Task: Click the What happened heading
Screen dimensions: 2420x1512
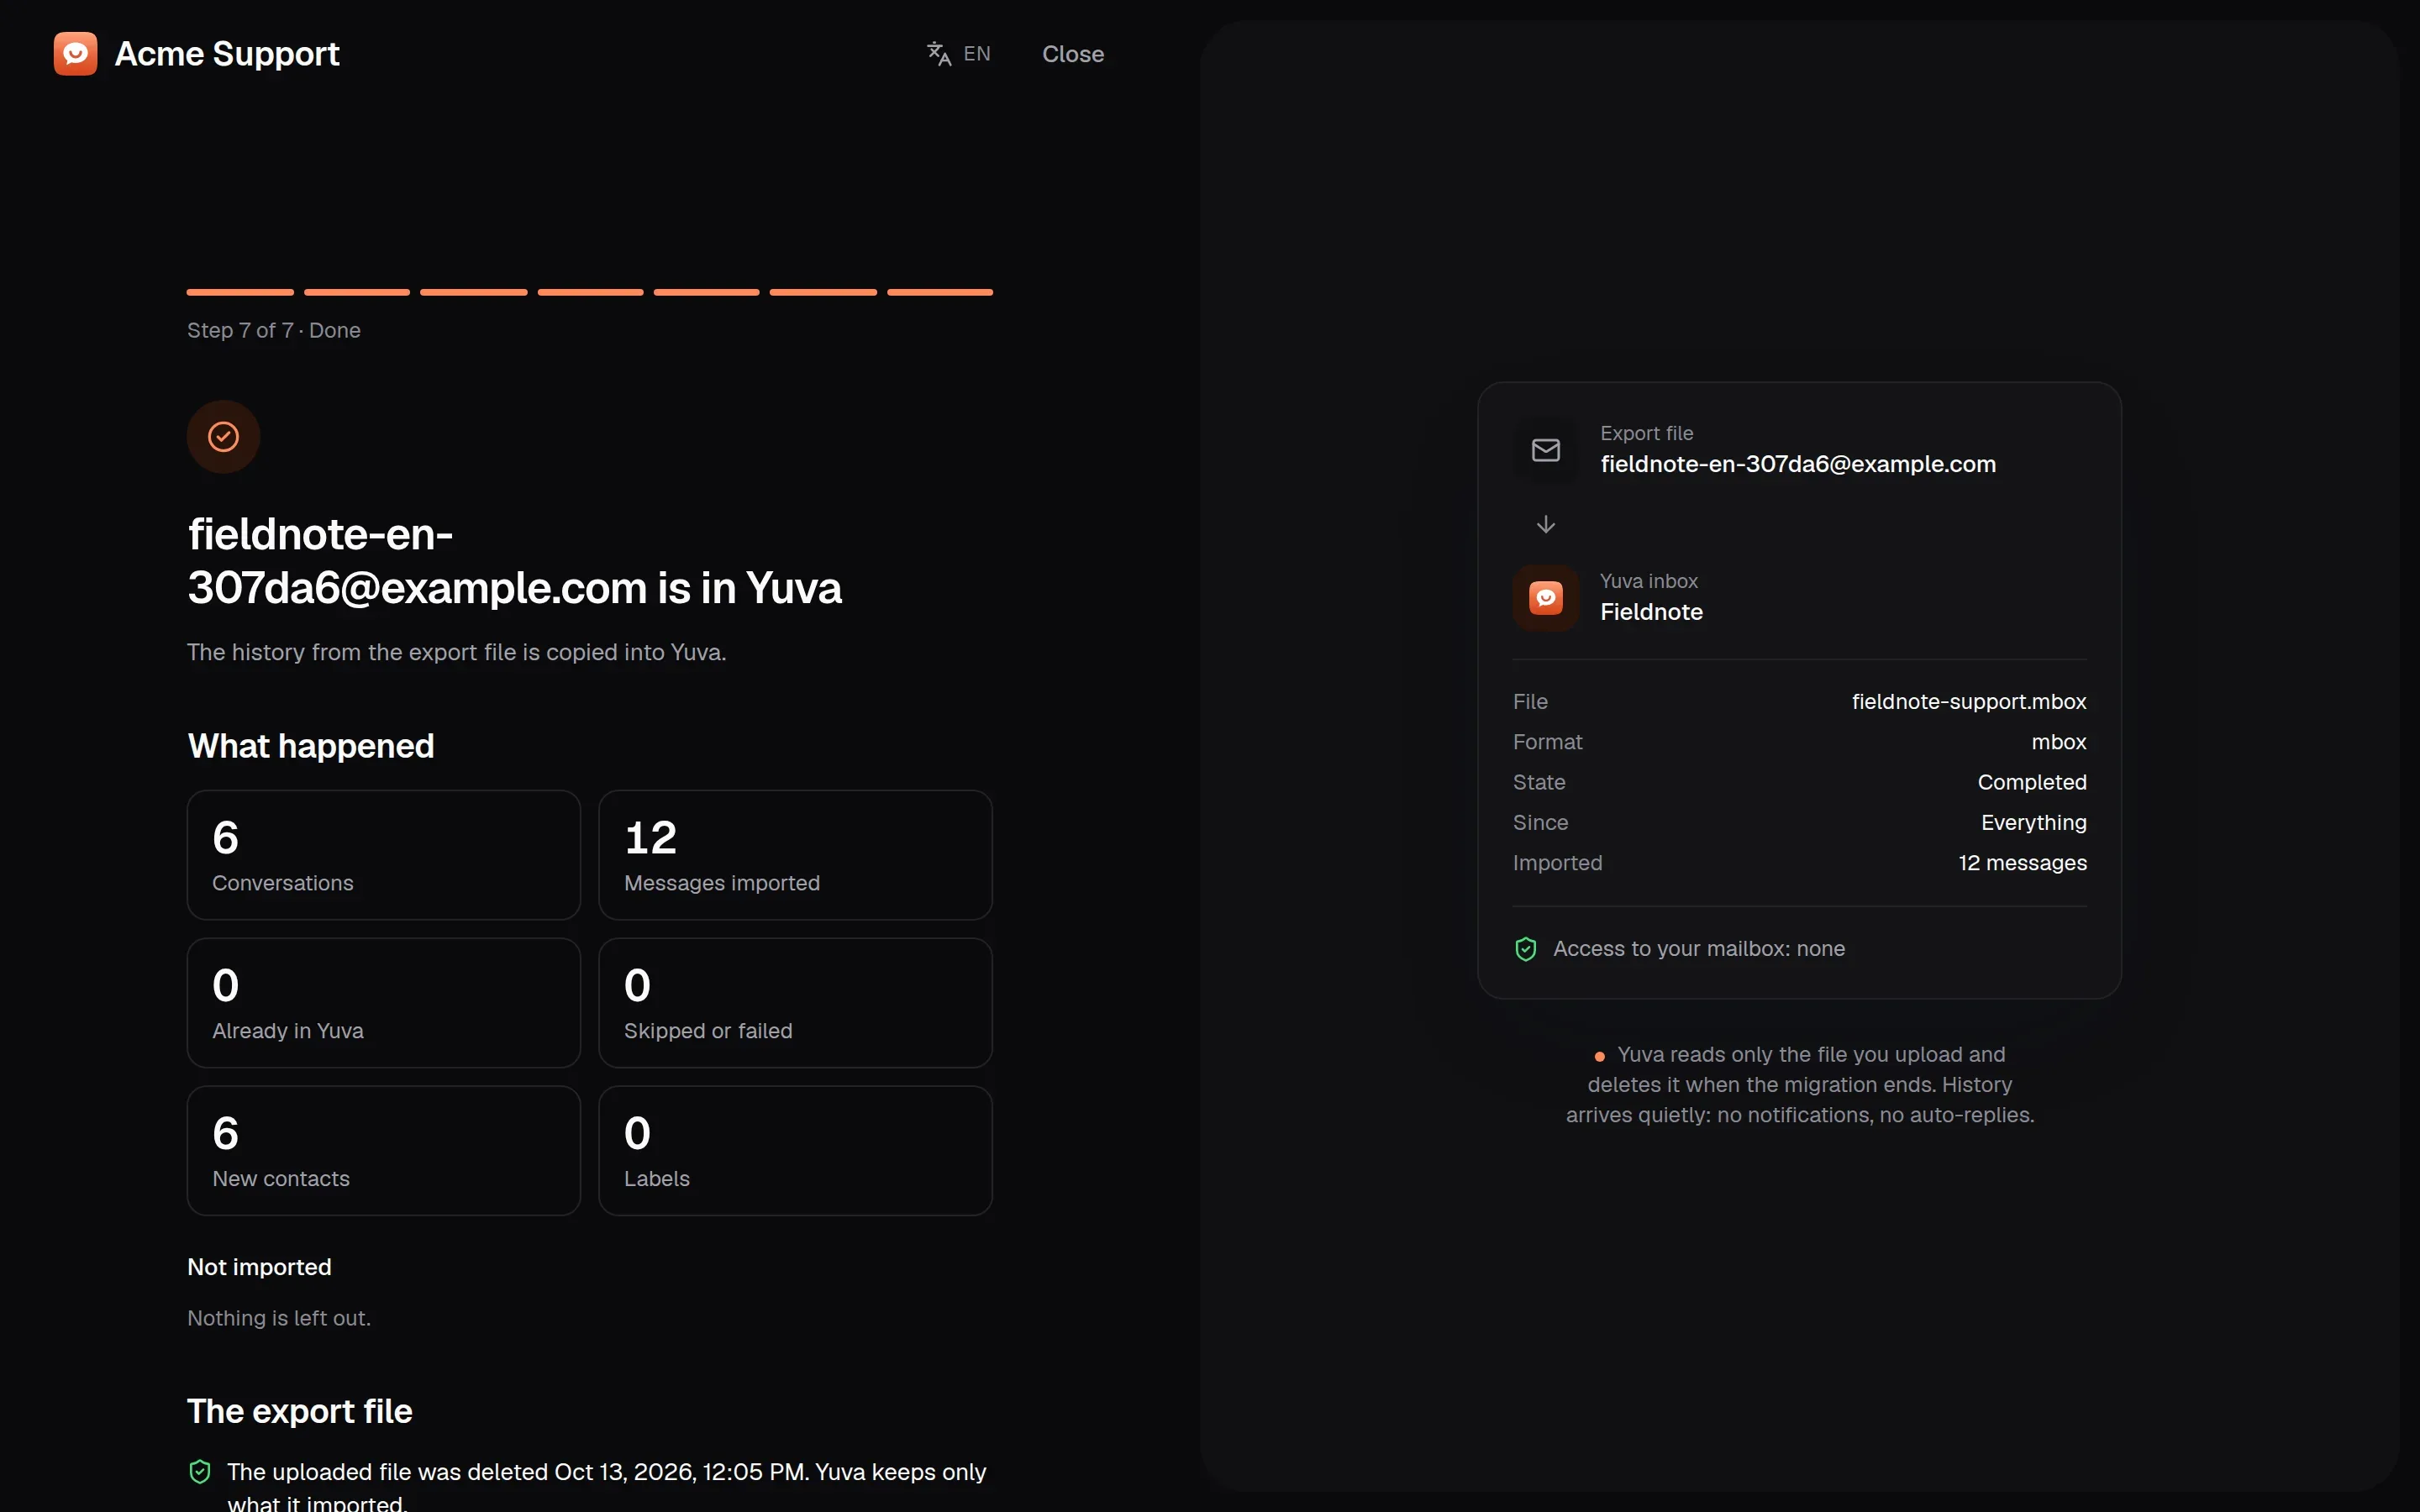Action: tap(311, 746)
